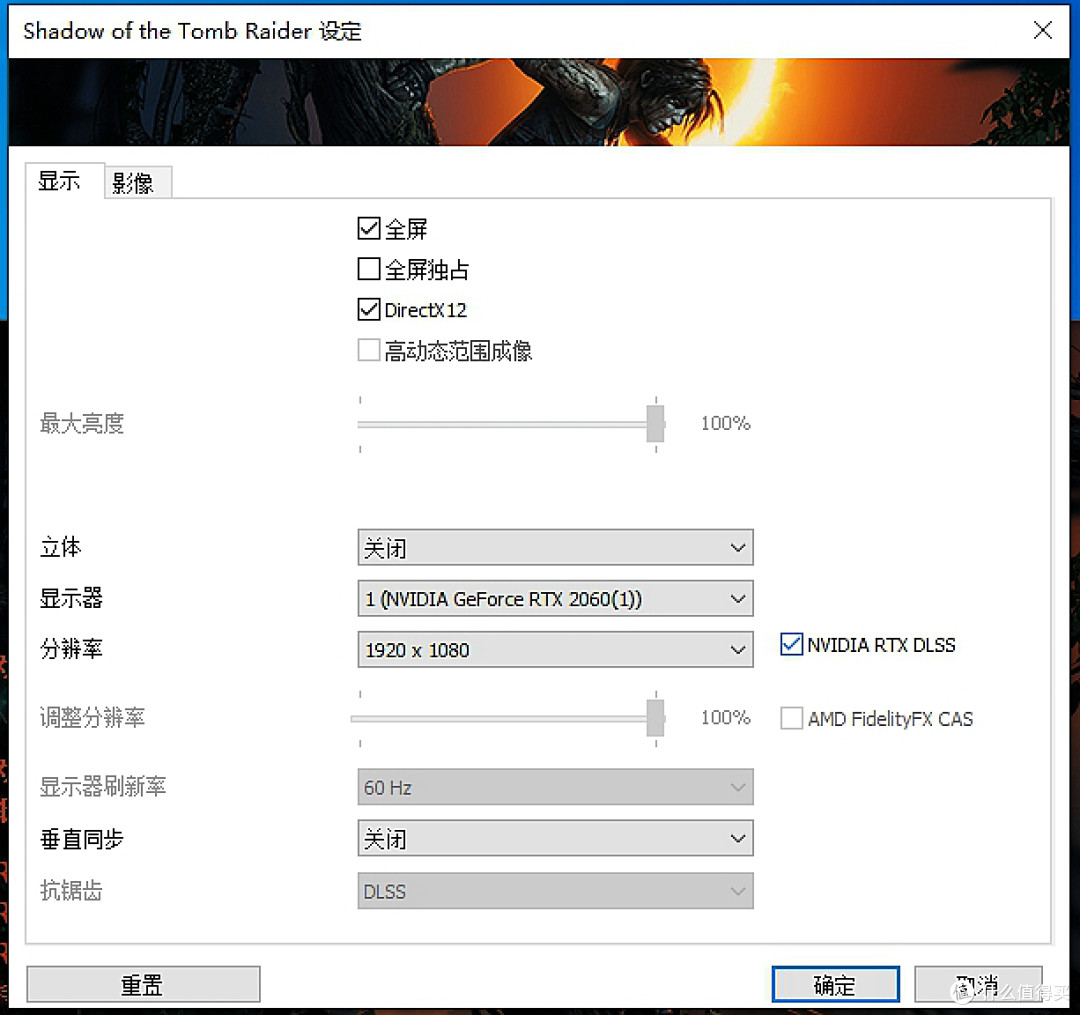This screenshot has height=1015, width=1080.
Task: Click the window title Shadow of the Tomb Raider 设定
Action: [x=192, y=31]
